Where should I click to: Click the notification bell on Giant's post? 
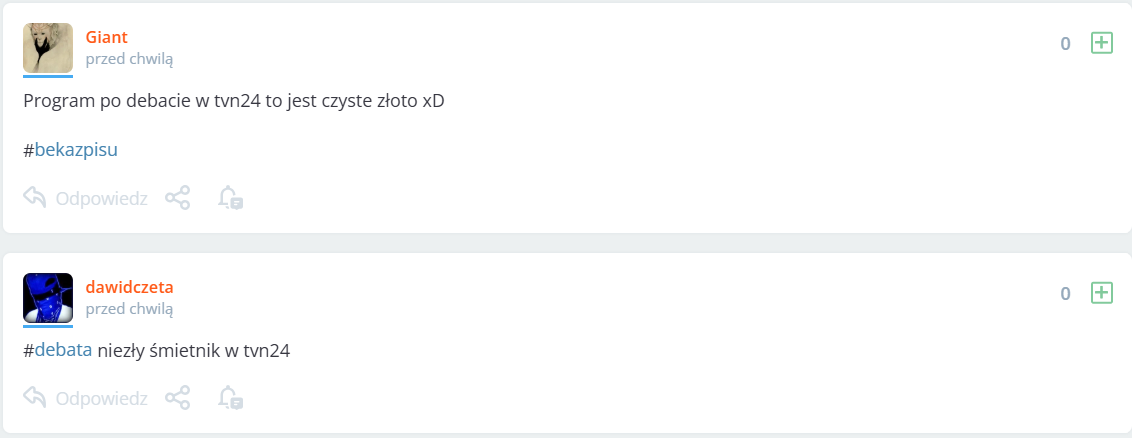point(230,198)
